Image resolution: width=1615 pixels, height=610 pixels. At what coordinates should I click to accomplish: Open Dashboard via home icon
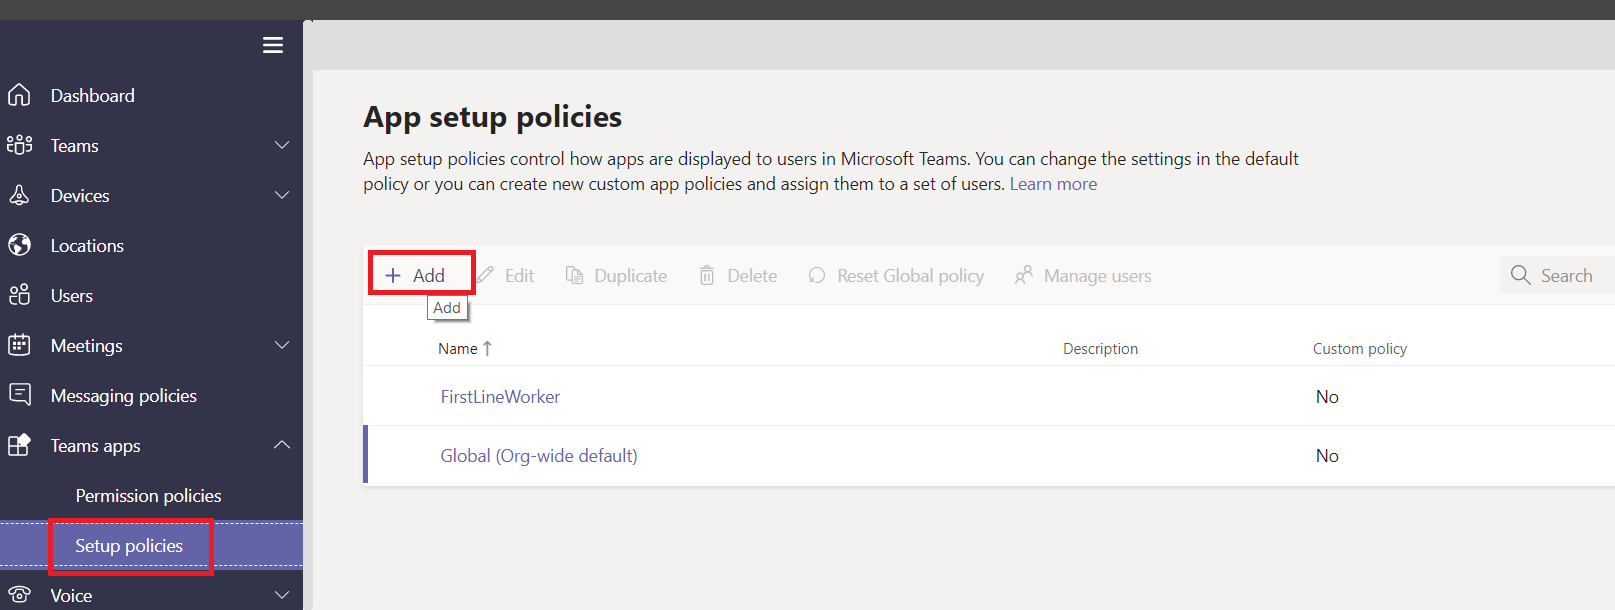tap(19, 95)
